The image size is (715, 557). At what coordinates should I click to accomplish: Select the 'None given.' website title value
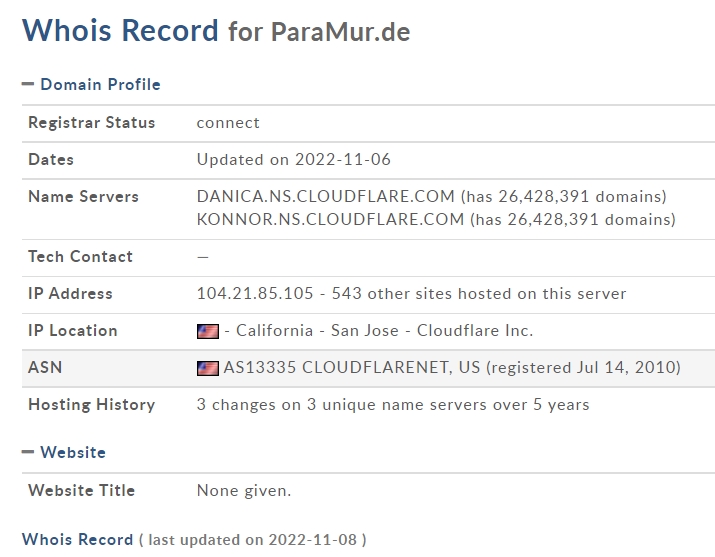click(x=244, y=491)
